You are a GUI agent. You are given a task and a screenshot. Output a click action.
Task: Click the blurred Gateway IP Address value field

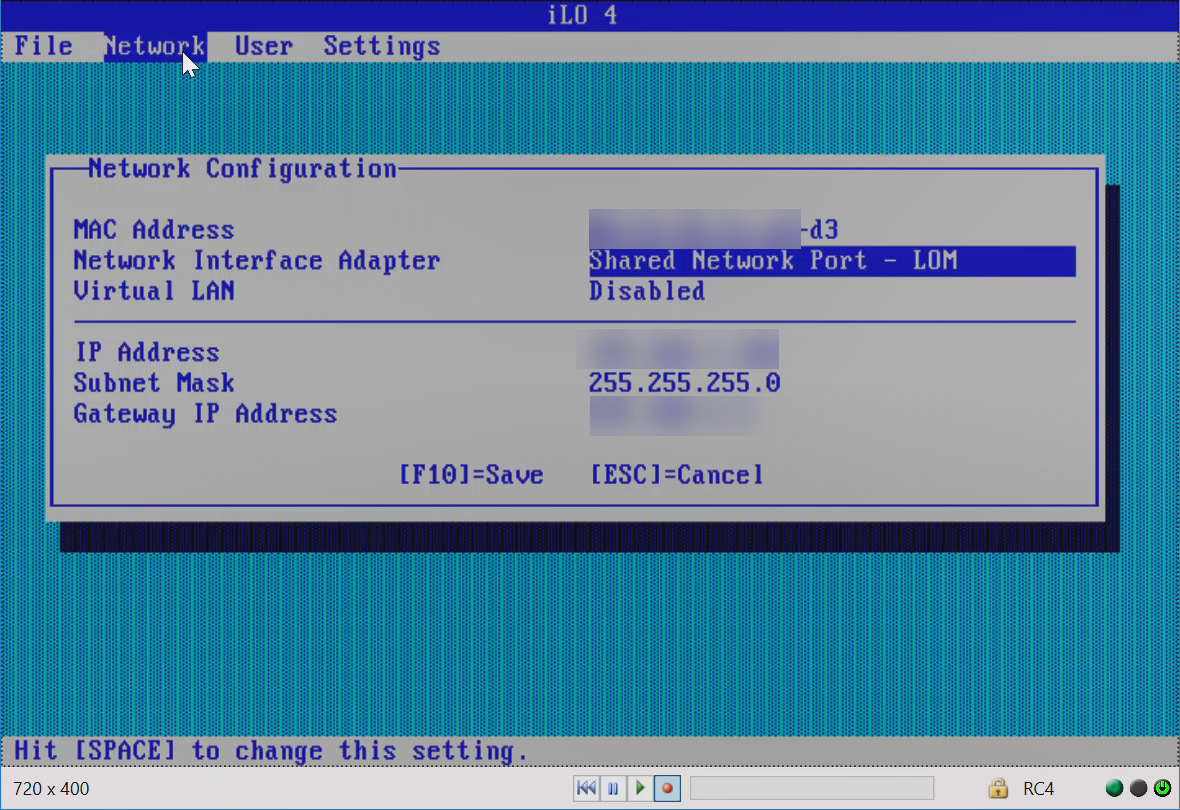tap(674, 416)
